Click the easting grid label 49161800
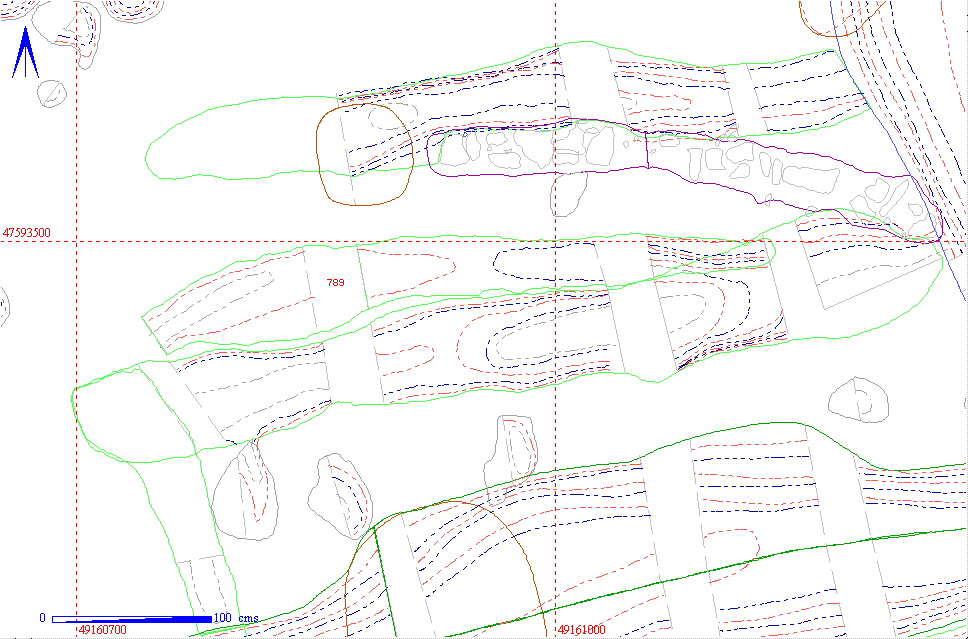The height and width of the screenshot is (639, 968). click(x=582, y=630)
